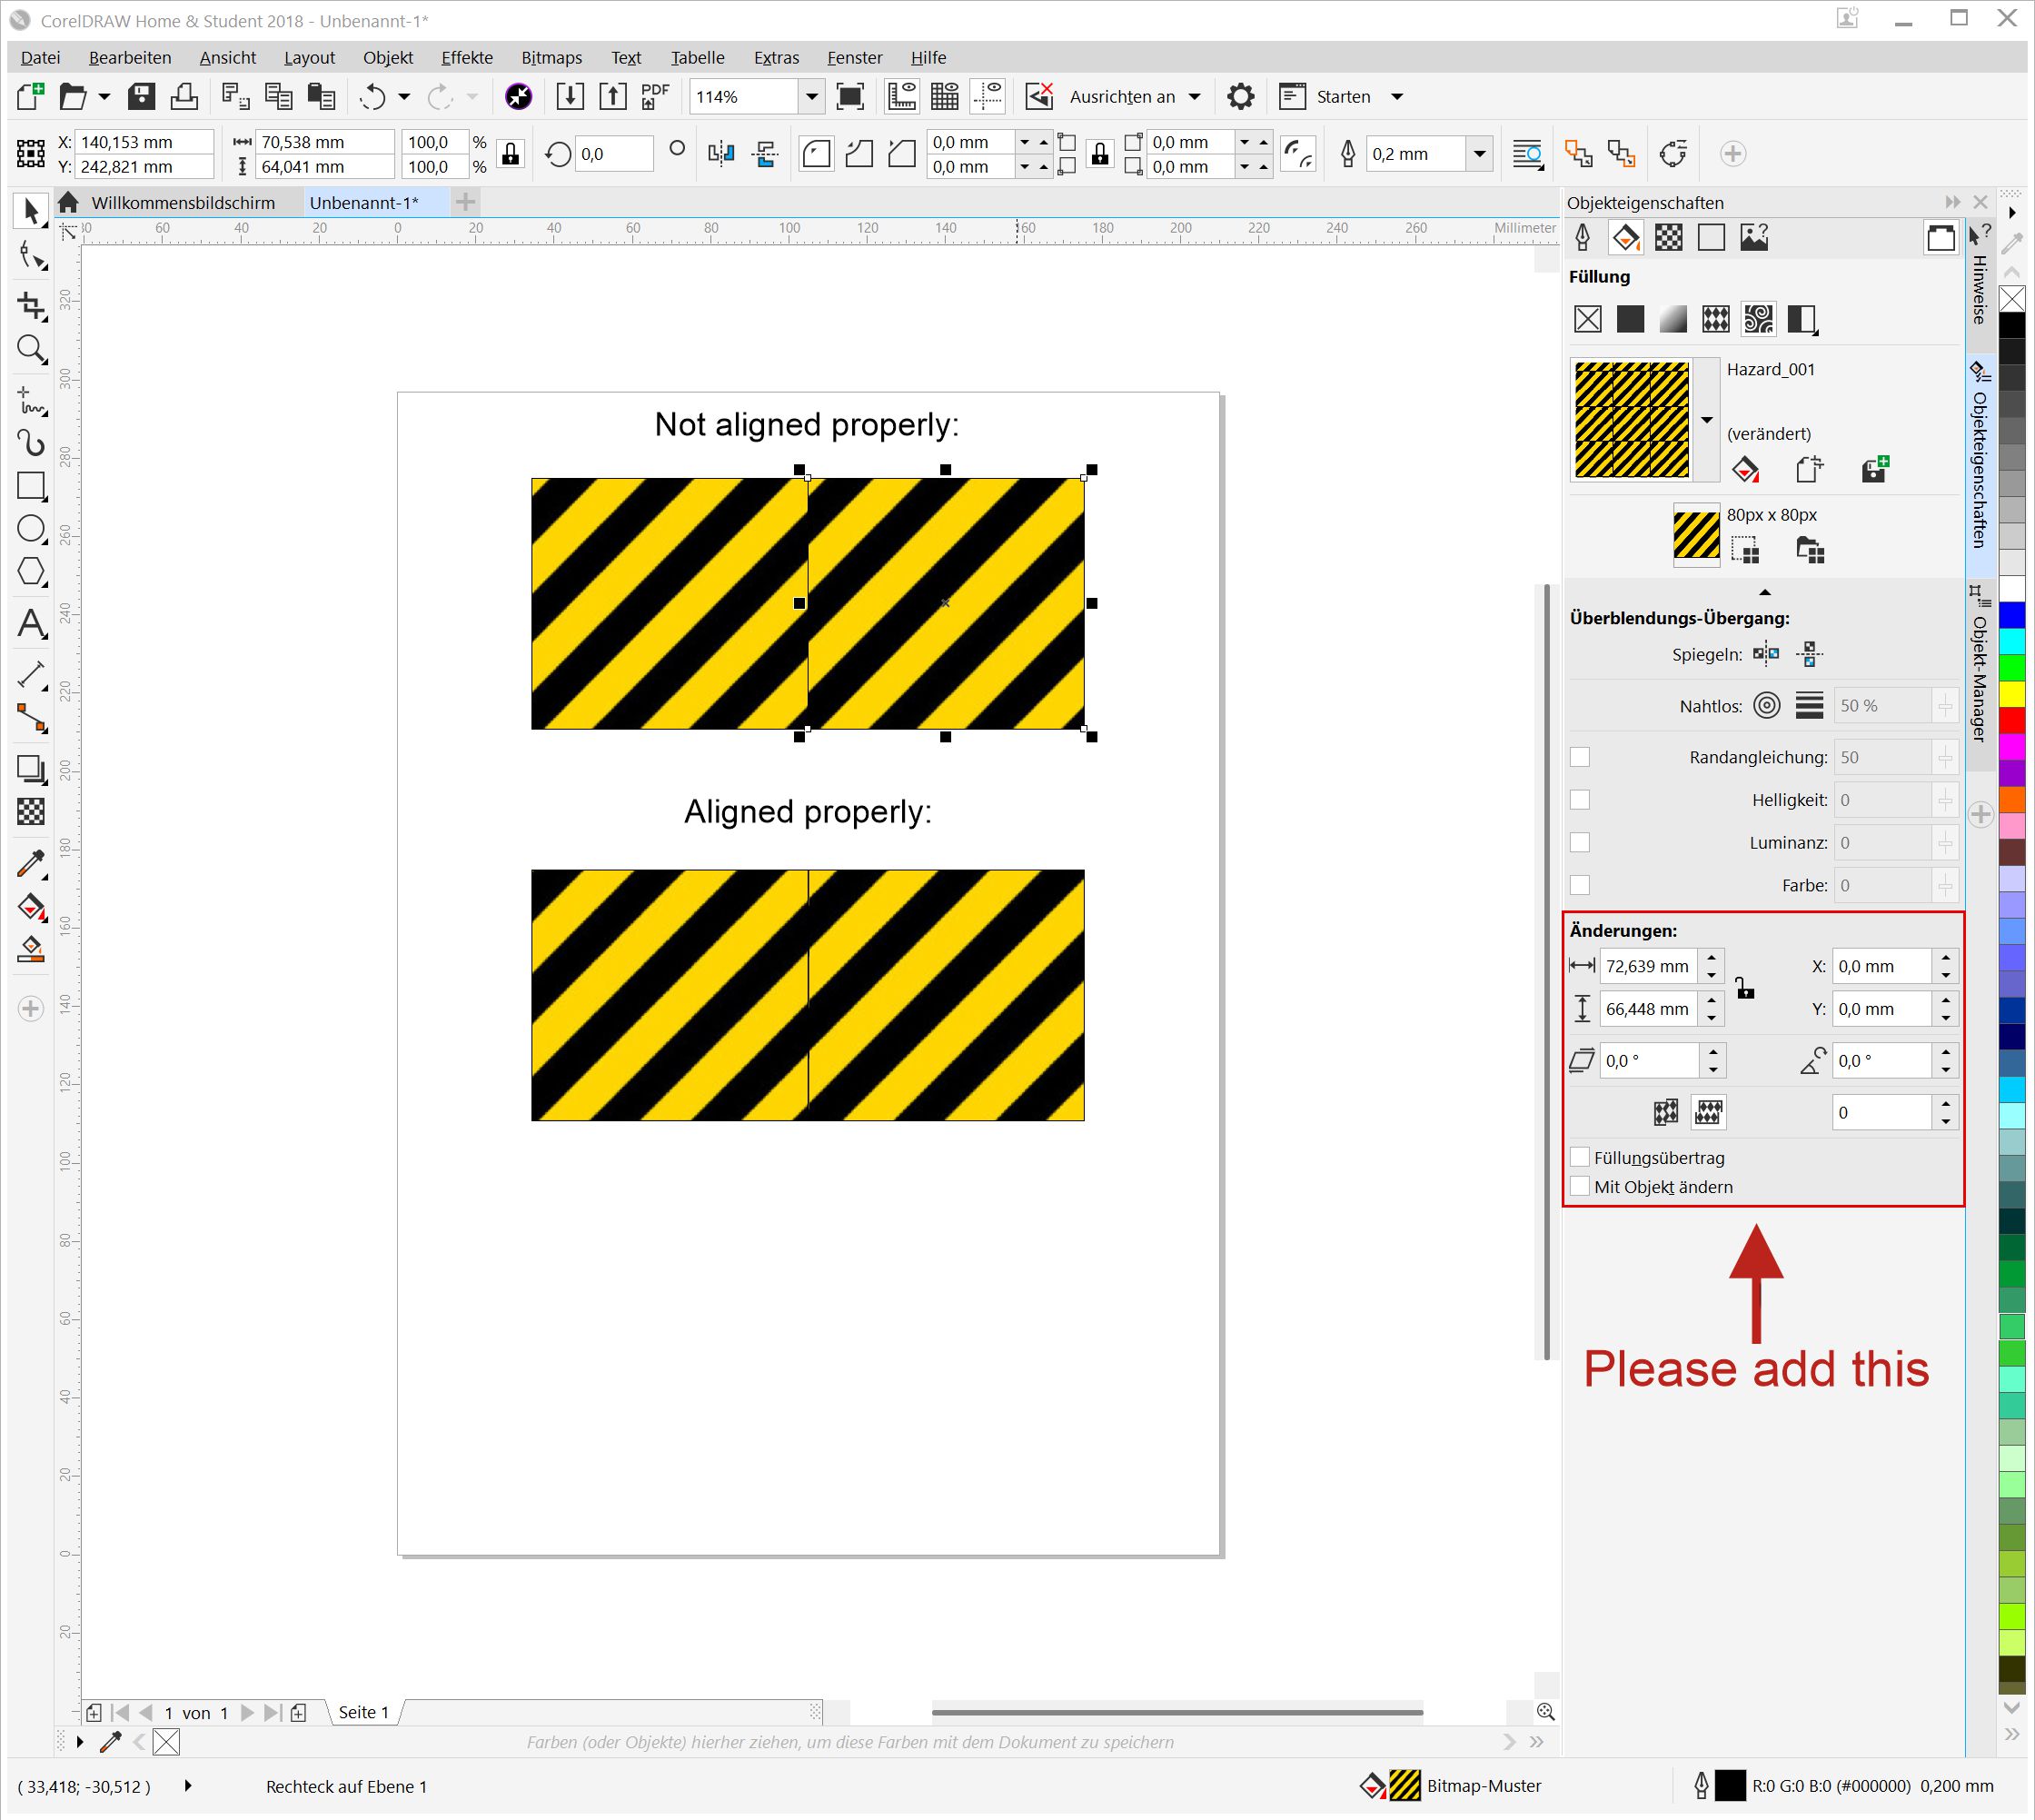Image resolution: width=2035 pixels, height=1820 pixels.
Task: Go to next page arrow
Action: pyautogui.click(x=247, y=1712)
